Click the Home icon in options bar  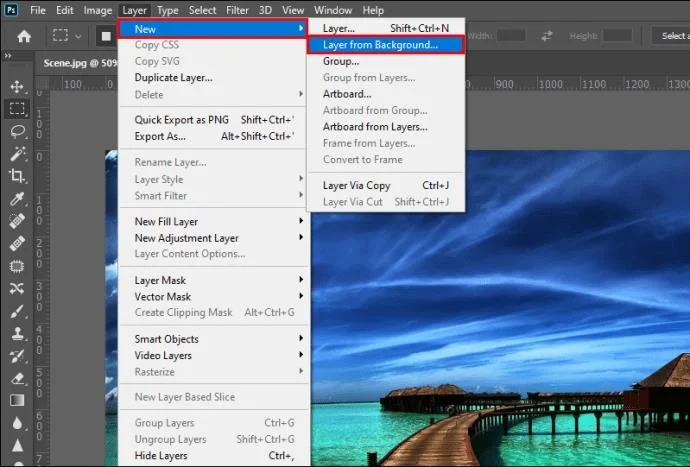[x=23, y=36]
